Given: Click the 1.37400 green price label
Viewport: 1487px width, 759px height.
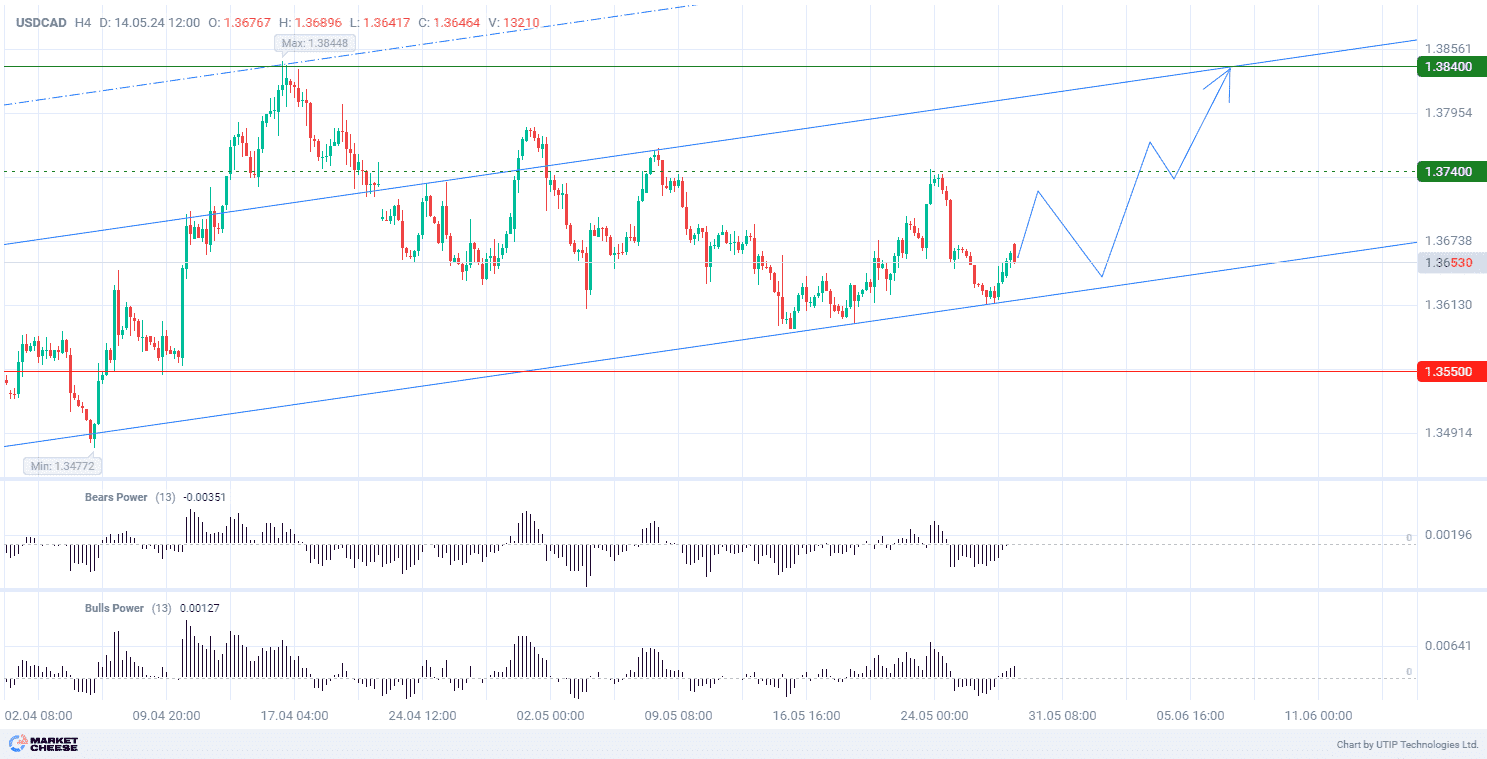Looking at the screenshot, I should point(1451,172).
